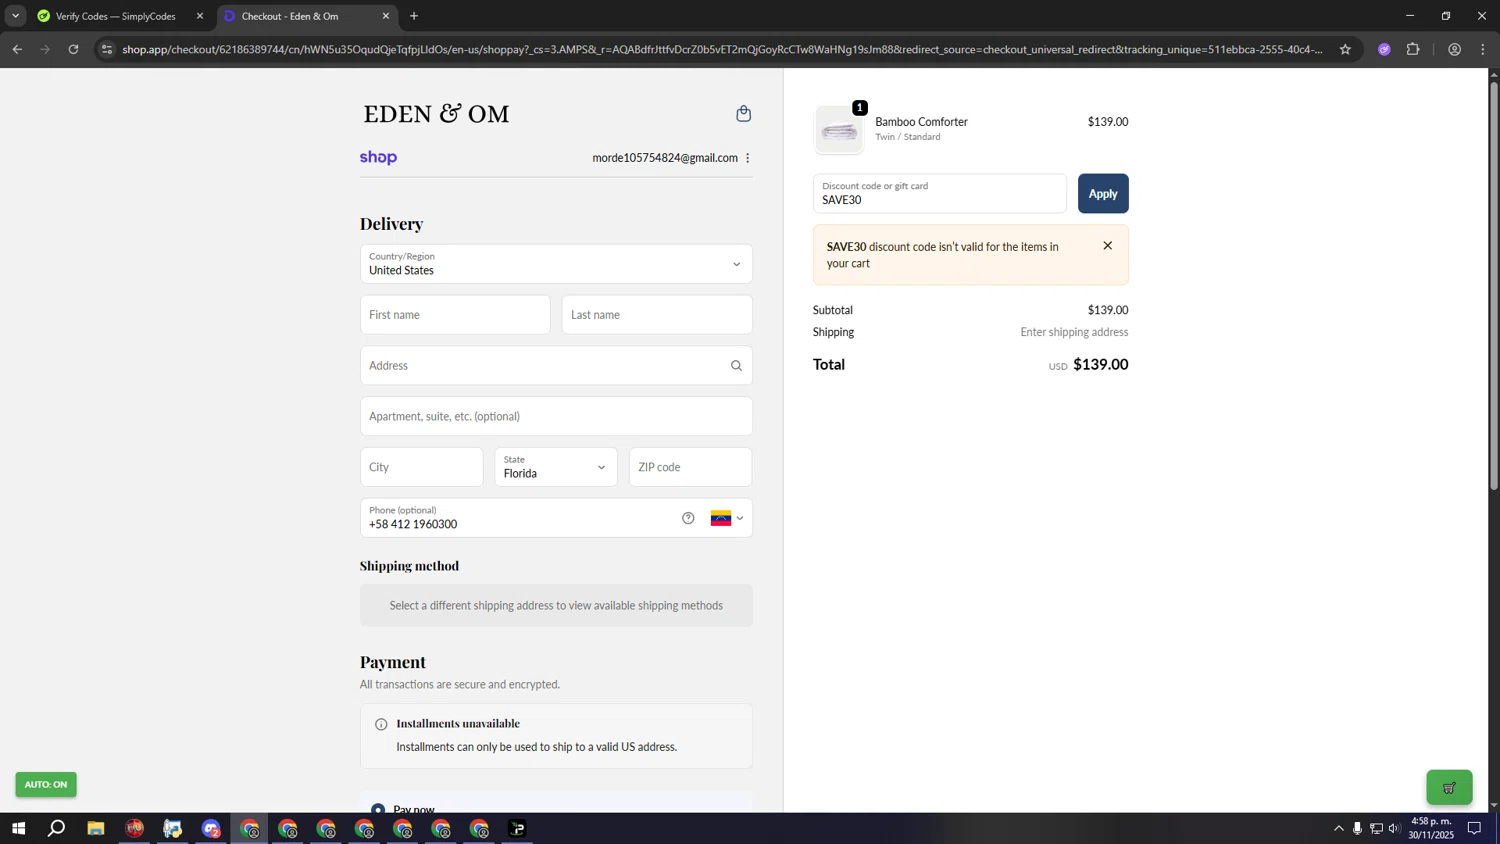This screenshot has width=1500, height=844.
Task: Open the Python app on the taskbar
Action: point(173,828)
